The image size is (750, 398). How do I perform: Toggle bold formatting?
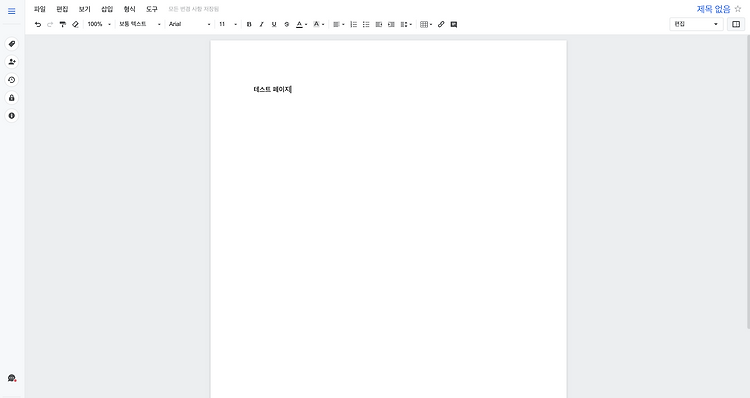249,24
